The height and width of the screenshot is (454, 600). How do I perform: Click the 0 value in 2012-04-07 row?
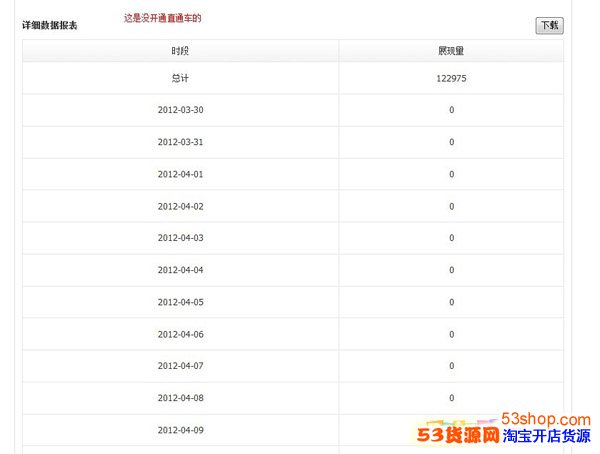(x=452, y=366)
